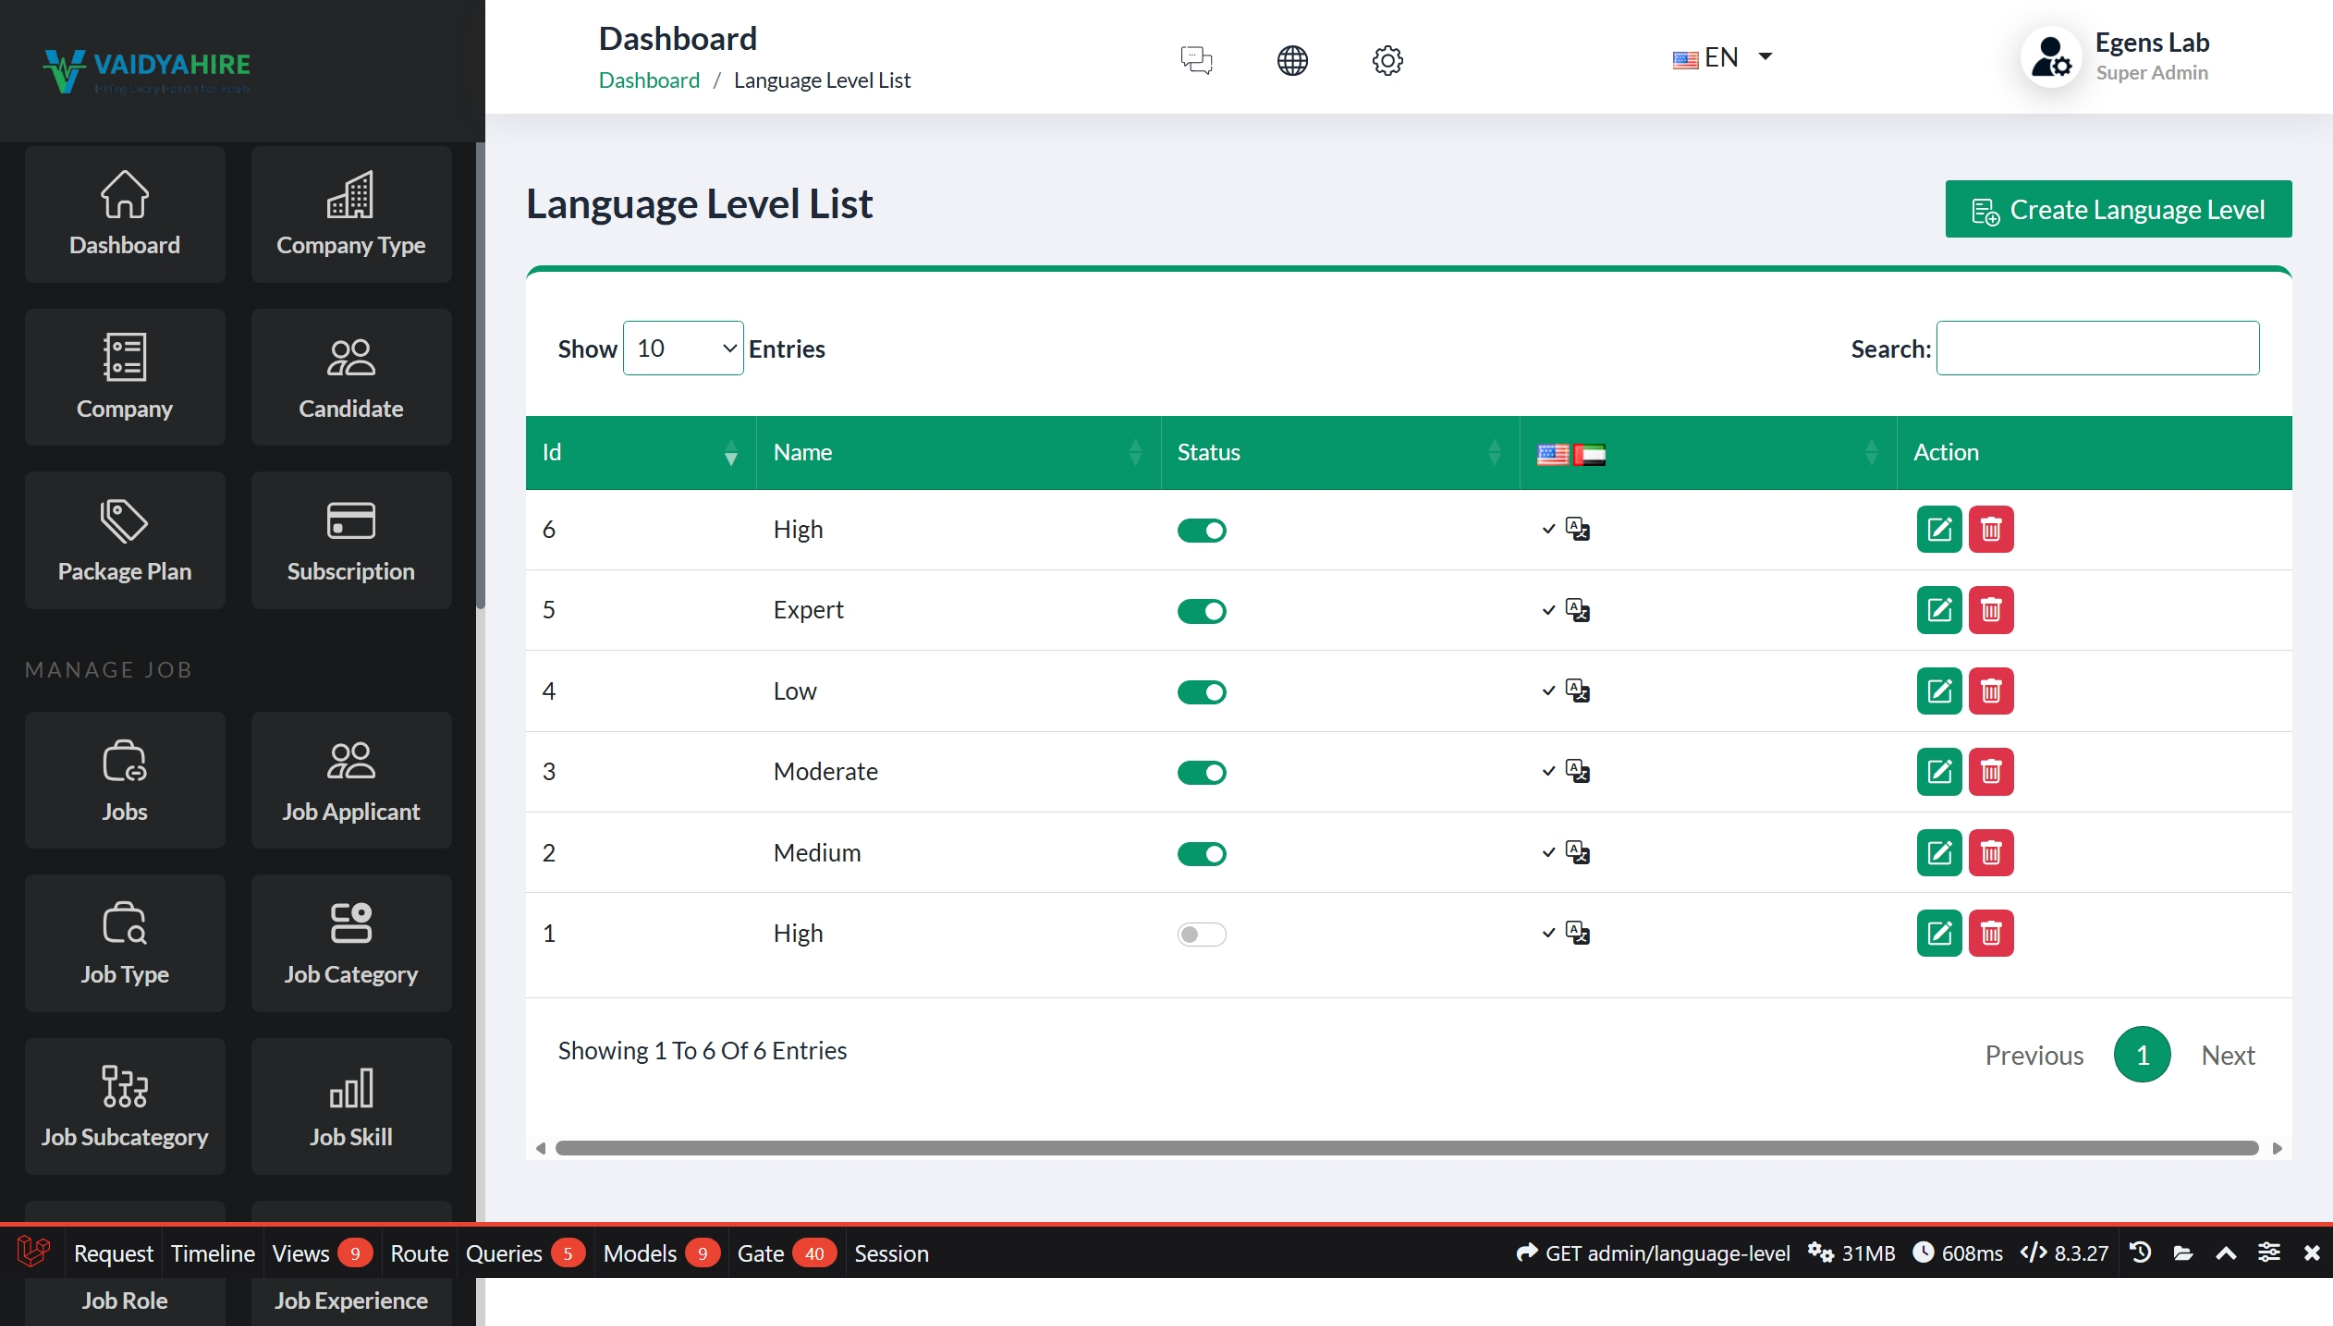Turn off status for Expert level
Image resolution: width=2333 pixels, height=1326 pixels.
pyautogui.click(x=1201, y=611)
